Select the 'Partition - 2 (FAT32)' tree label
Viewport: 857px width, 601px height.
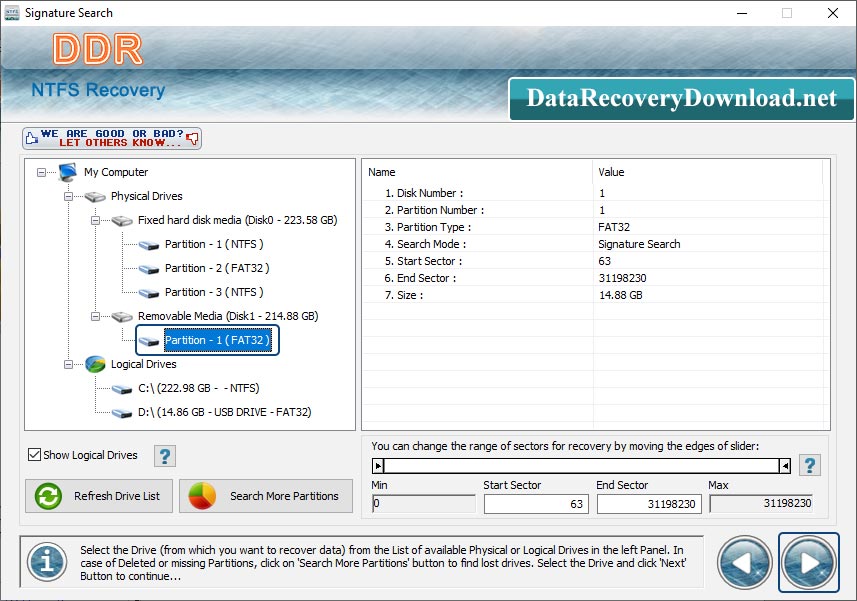click(217, 268)
